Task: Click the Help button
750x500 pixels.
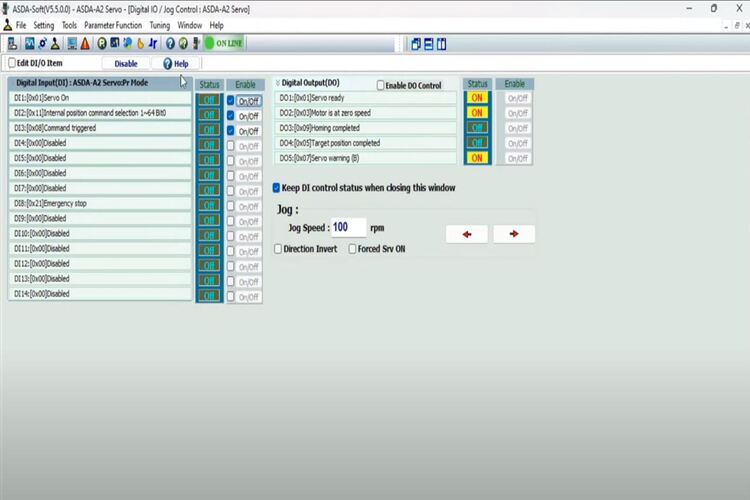Action: [x=175, y=63]
